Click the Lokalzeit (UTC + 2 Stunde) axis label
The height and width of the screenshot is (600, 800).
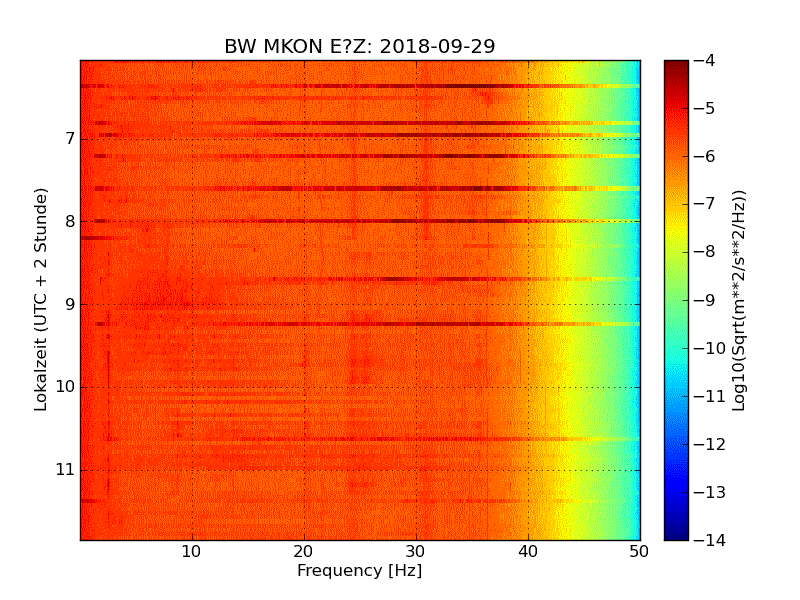tap(41, 299)
